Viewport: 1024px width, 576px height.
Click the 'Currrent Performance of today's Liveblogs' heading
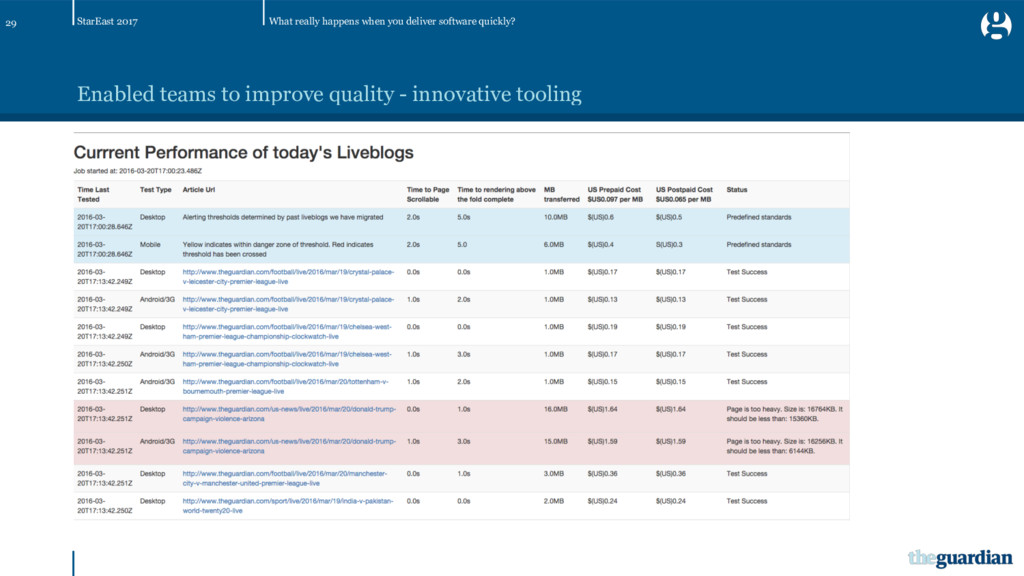tap(244, 153)
